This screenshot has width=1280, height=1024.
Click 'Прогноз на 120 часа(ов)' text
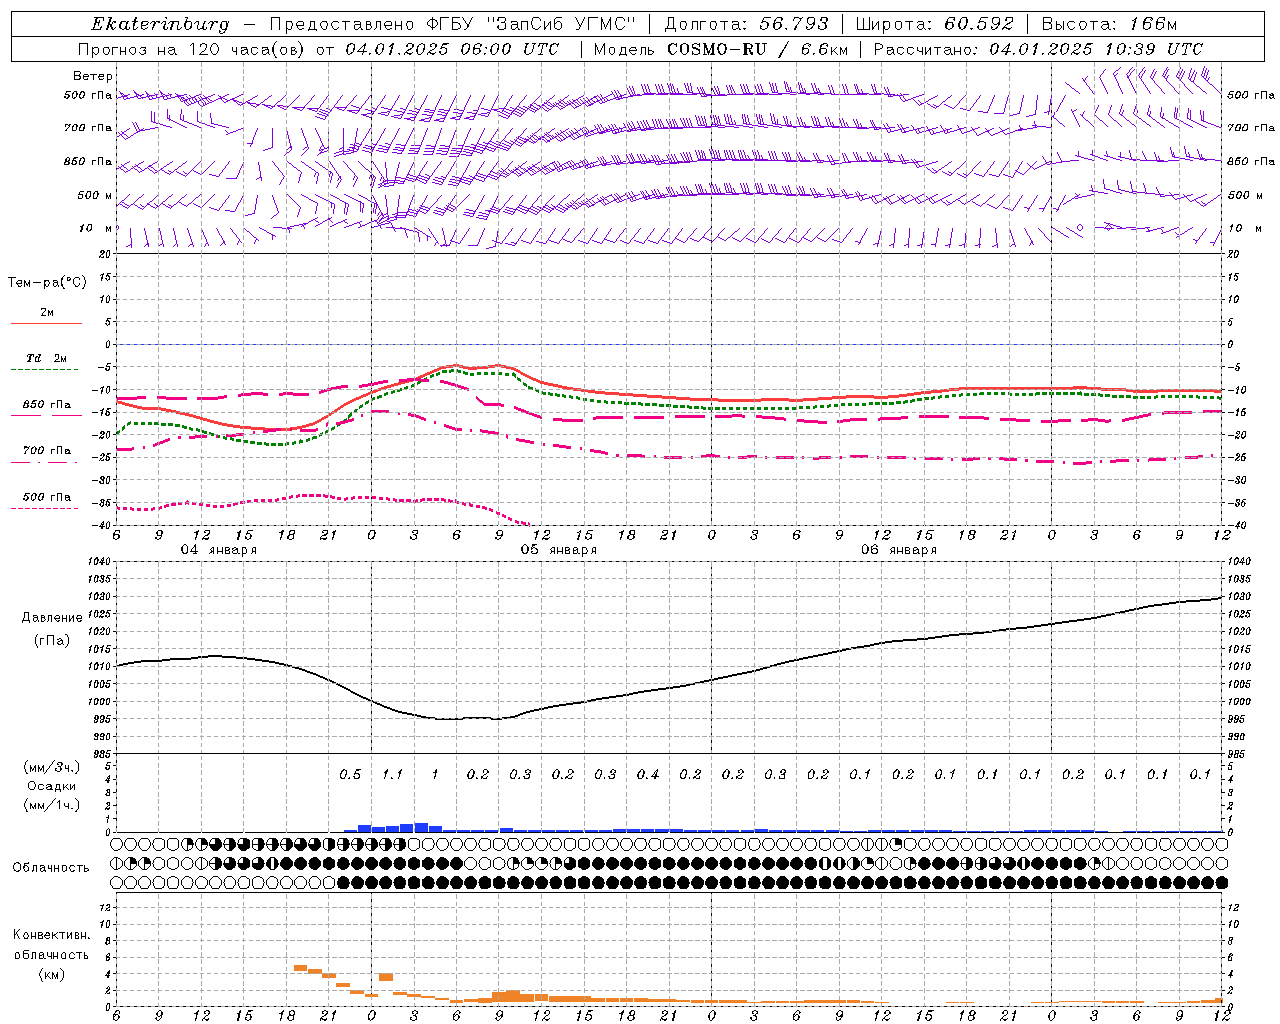[x=193, y=49]
